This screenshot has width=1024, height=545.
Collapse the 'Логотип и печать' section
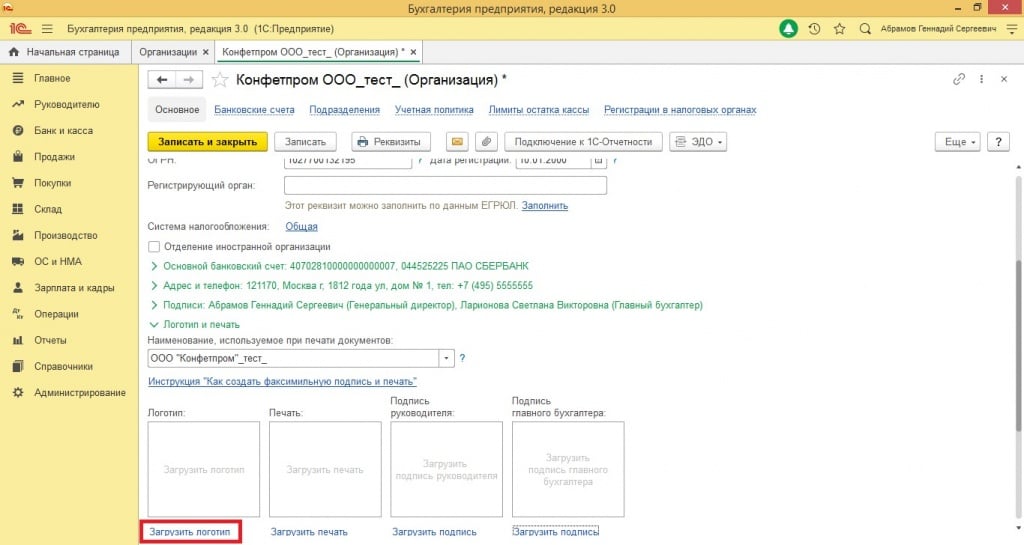coord(153,324)
